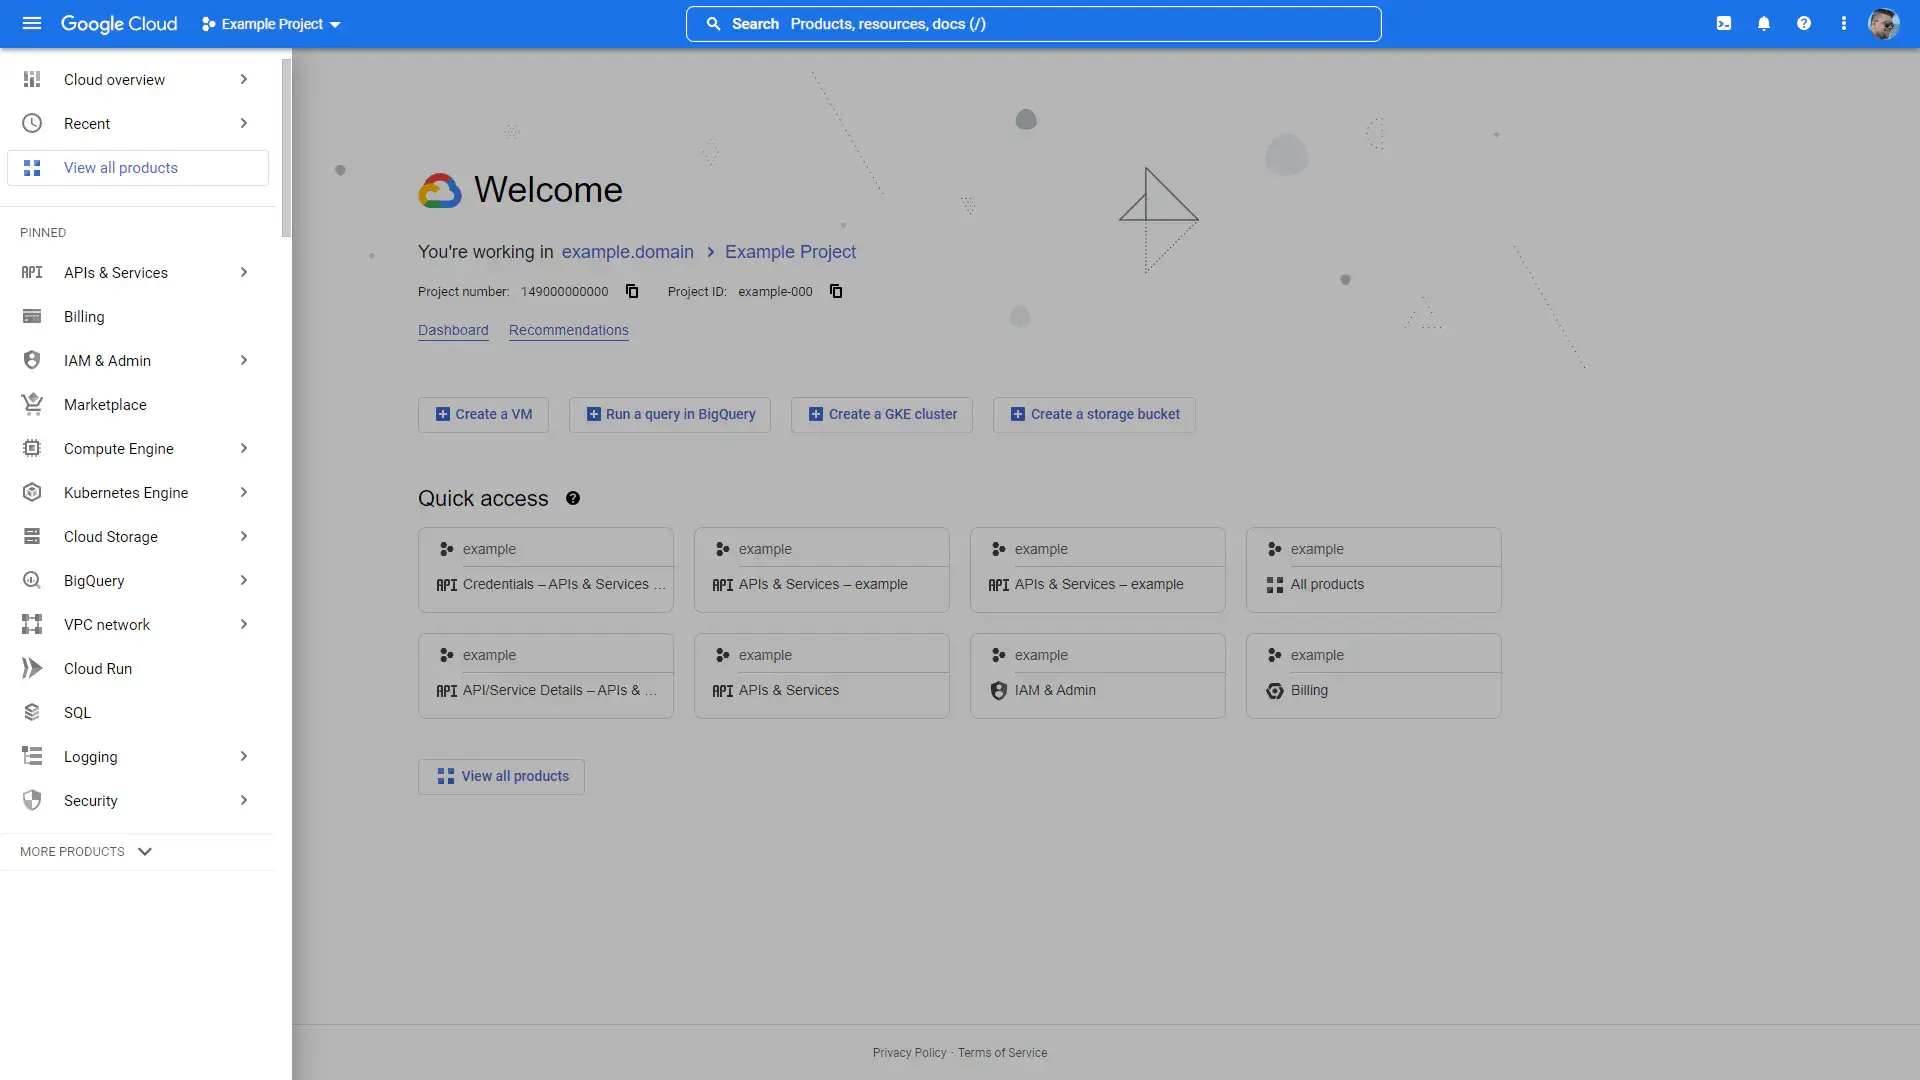
Task: Open the Example Project breadcrumb link
Action: click(x=790, y=252)
